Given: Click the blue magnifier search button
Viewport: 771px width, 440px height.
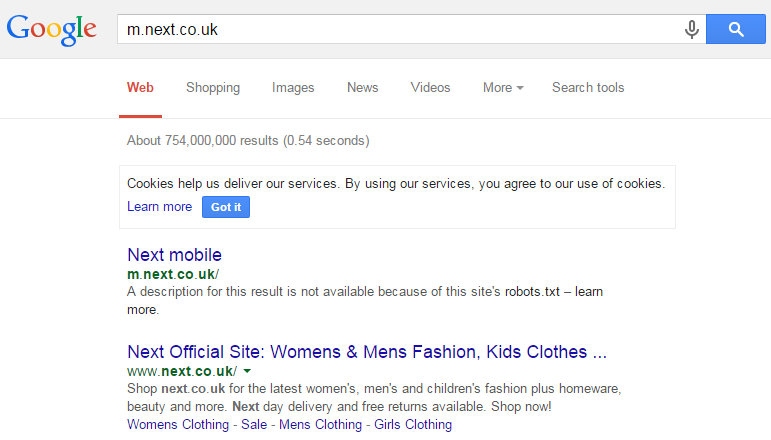Looking at the screenshot, I should click(736, 29).
